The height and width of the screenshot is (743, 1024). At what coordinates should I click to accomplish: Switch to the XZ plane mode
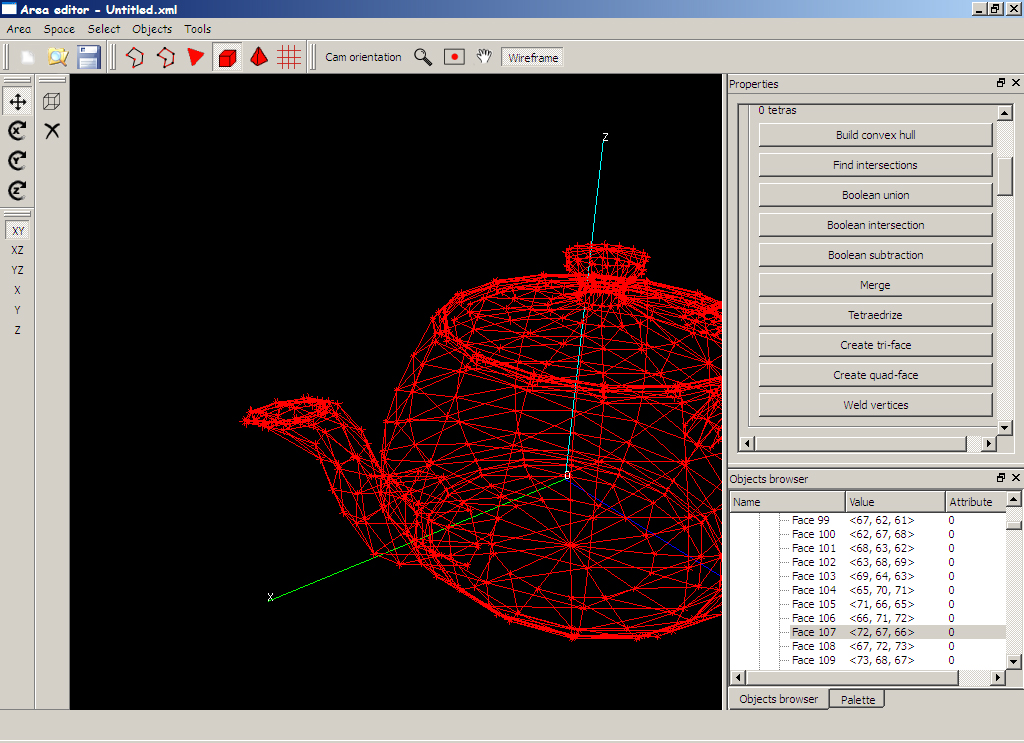click(x=17, y=250)
